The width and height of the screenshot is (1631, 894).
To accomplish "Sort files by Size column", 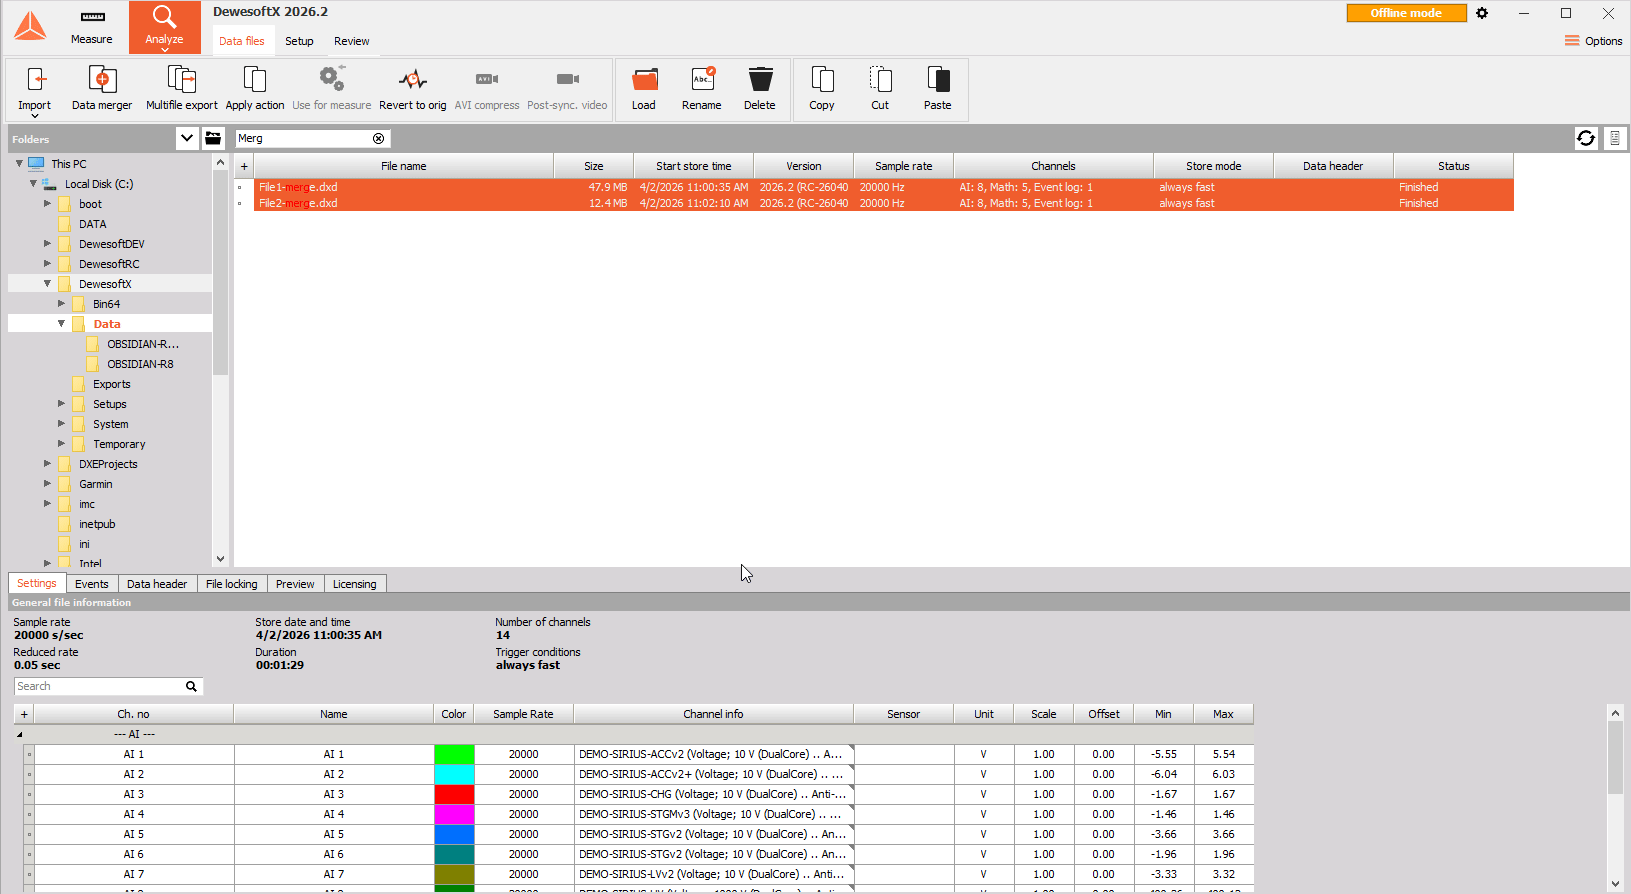I will tap(594, 166).
